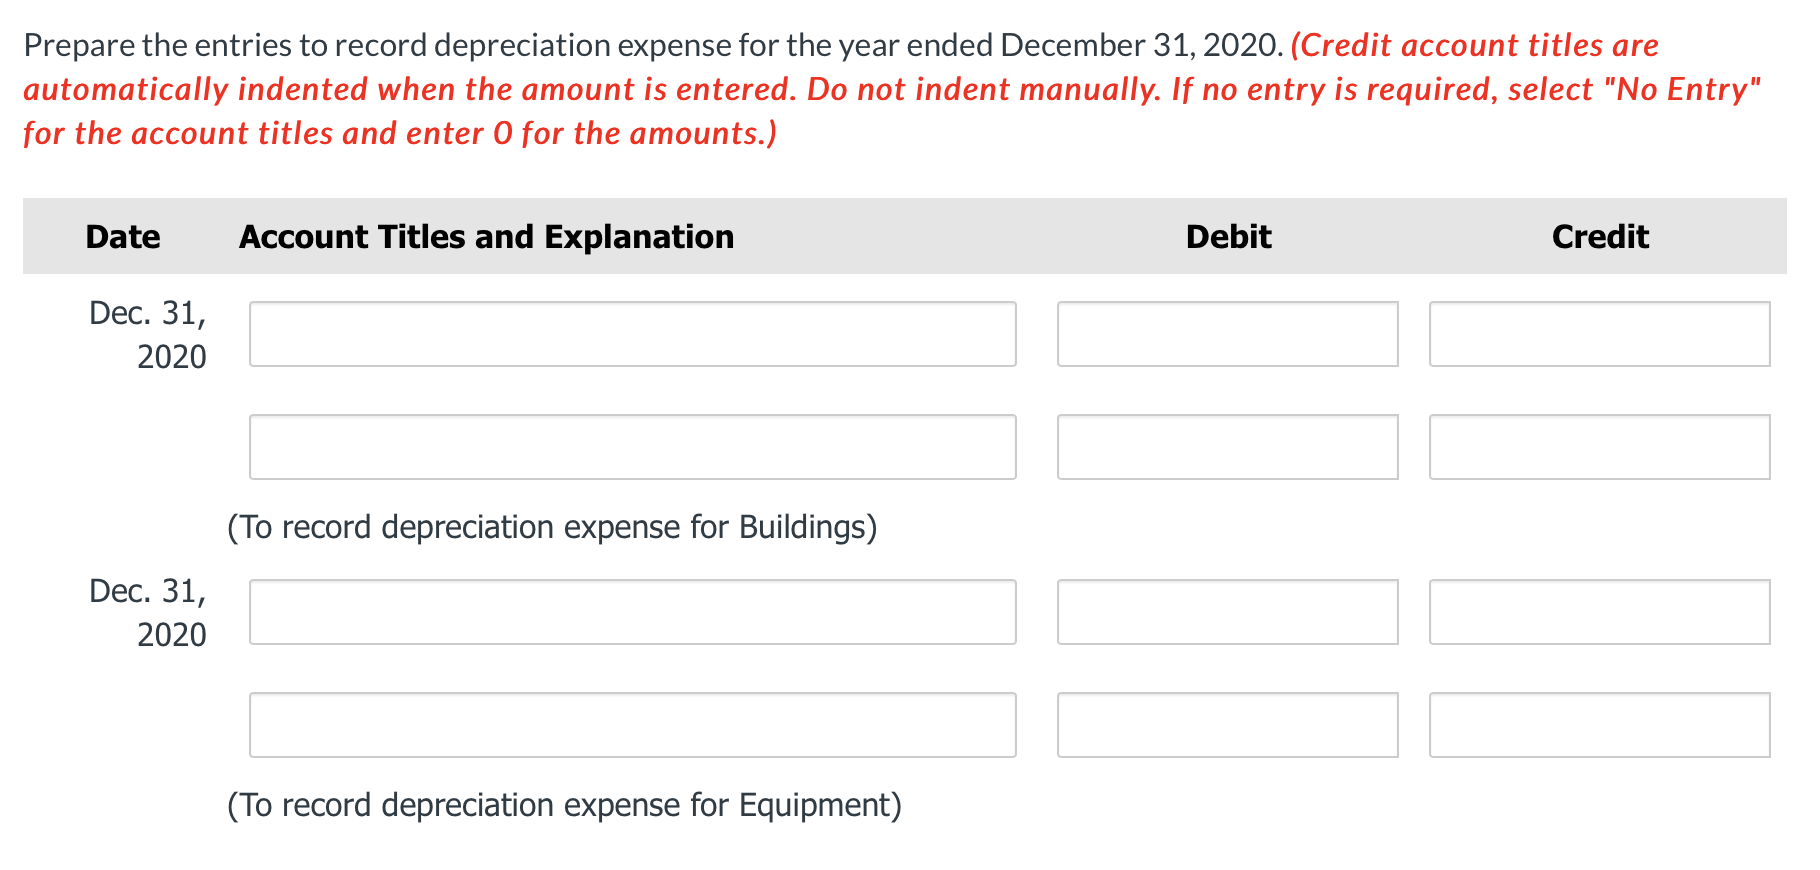The image size is (1820, 870).
Task: Click the Debit field on the second Equipment line
Action: click(x=1227, y=725)
